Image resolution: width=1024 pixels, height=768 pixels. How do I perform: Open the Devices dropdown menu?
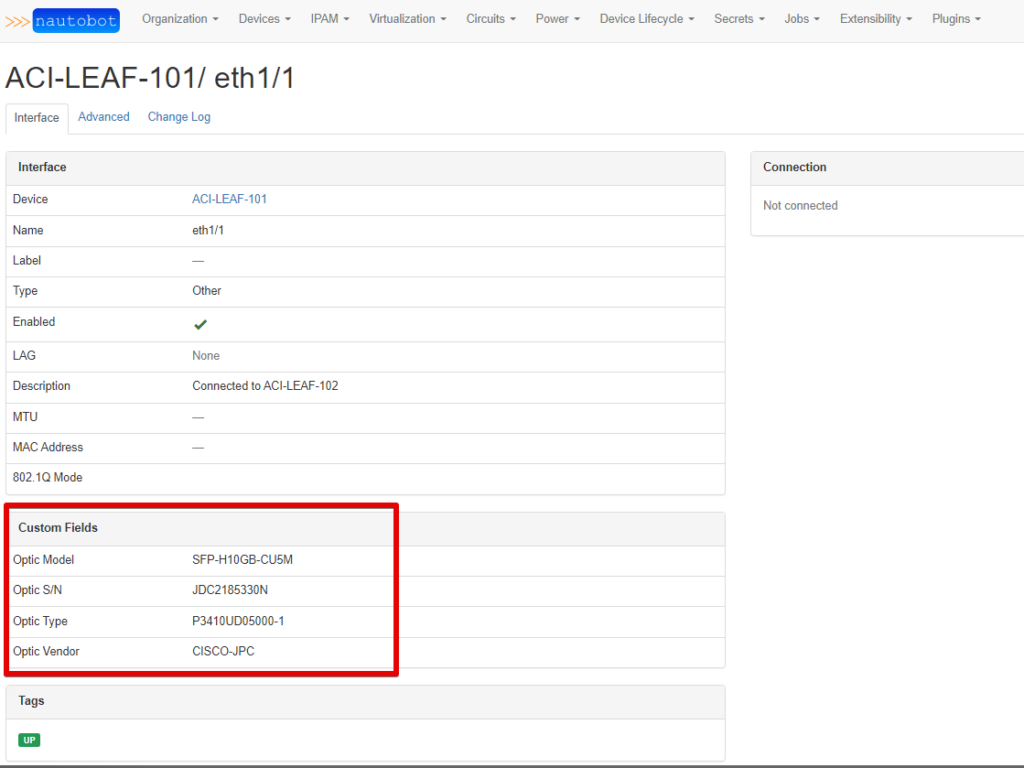pos(264,19)
